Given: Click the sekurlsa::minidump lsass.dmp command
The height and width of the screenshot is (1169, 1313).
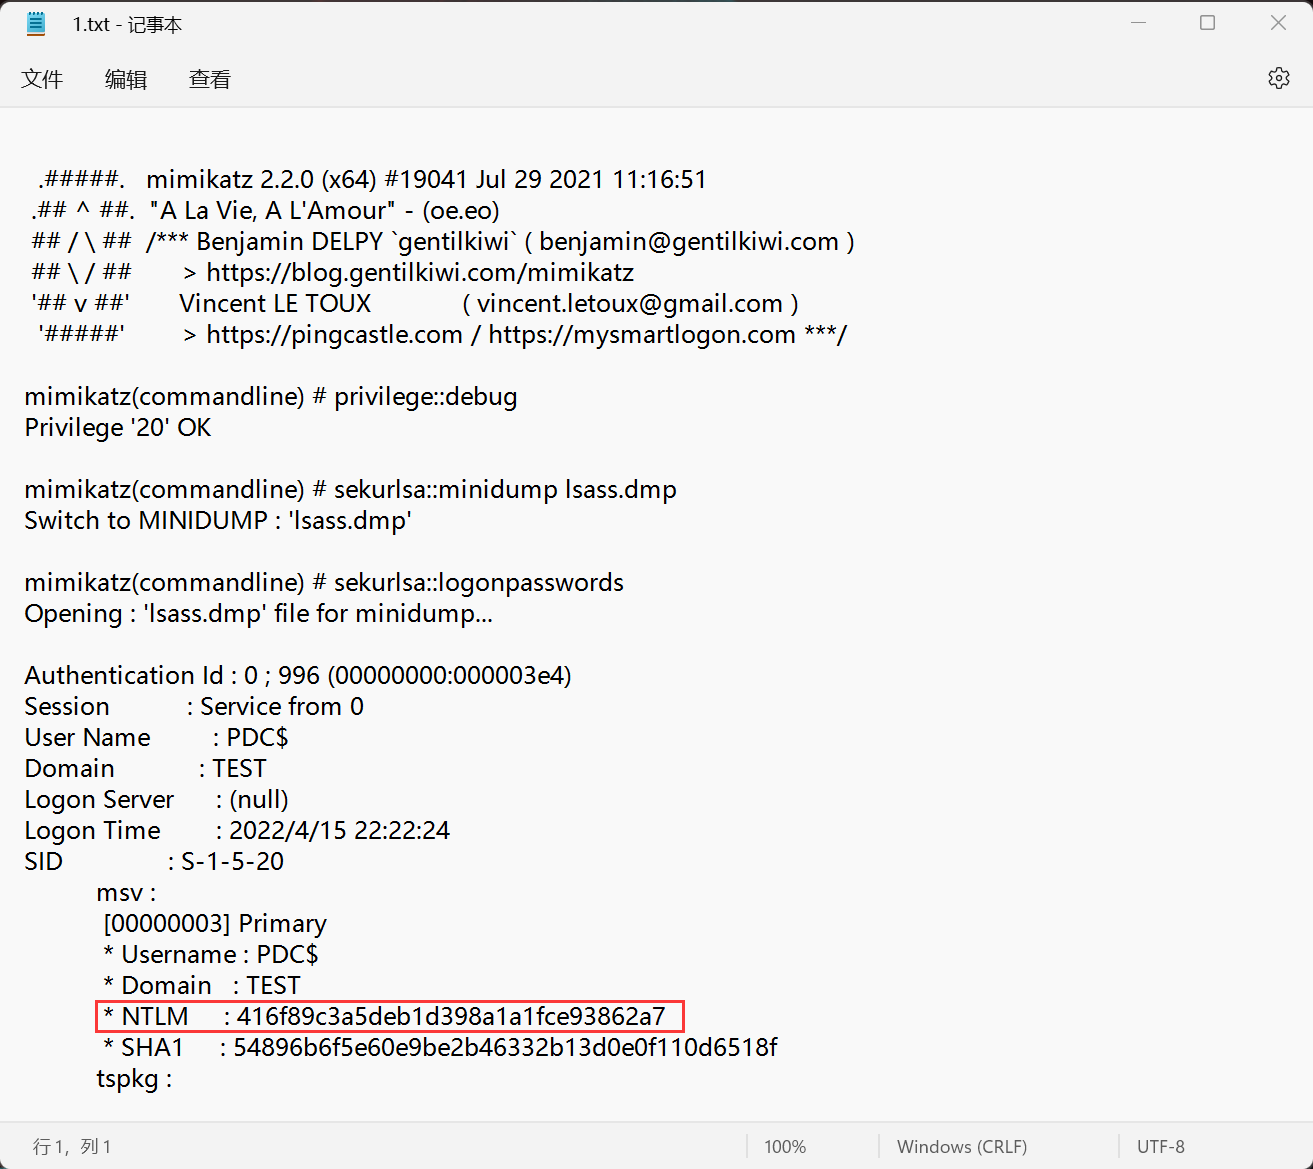Looking at the screenshot, I should (x=351, y=489).
